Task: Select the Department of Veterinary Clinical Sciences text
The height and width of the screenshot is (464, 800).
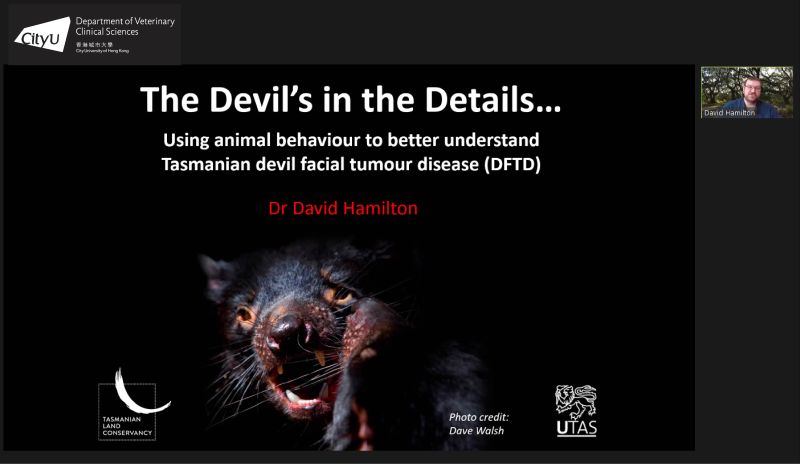Action: click(122, 24)
